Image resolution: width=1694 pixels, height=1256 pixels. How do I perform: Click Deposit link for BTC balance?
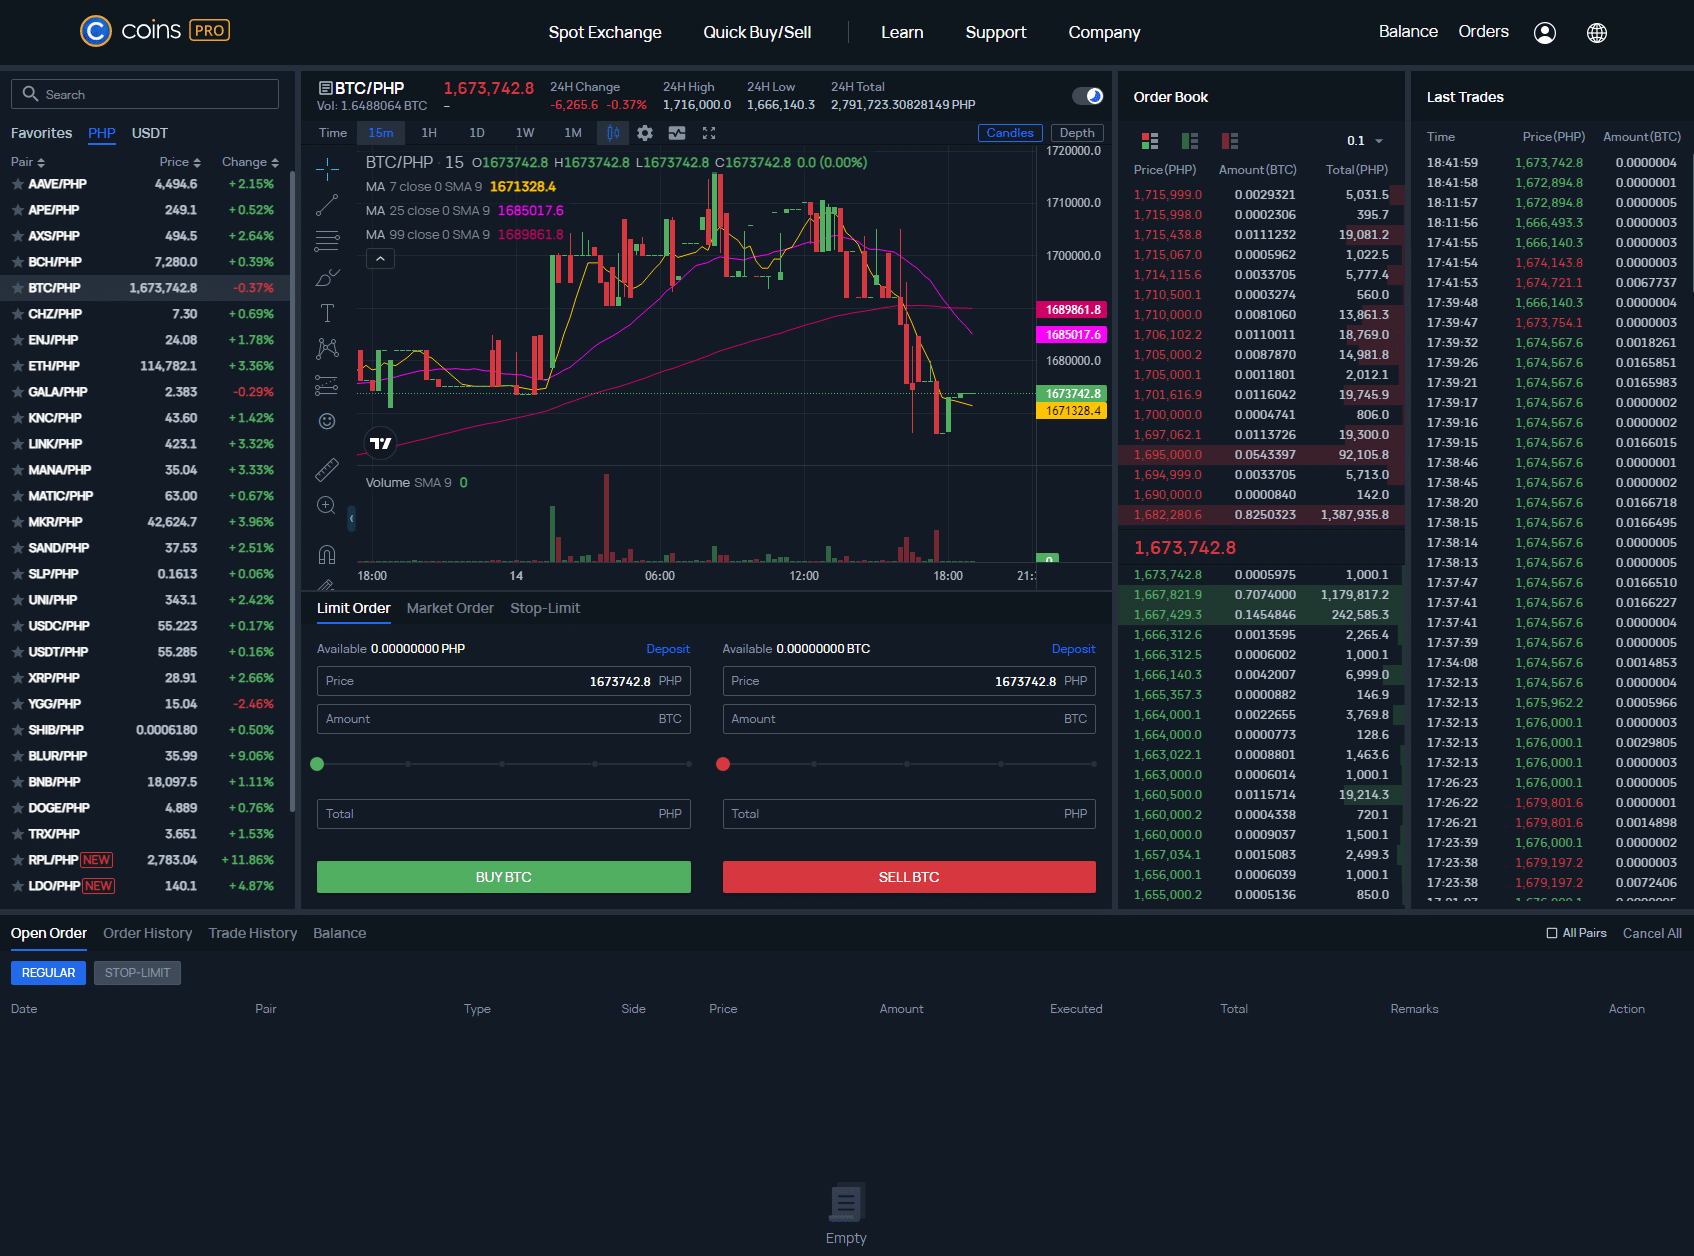[x=1073, y=649]
